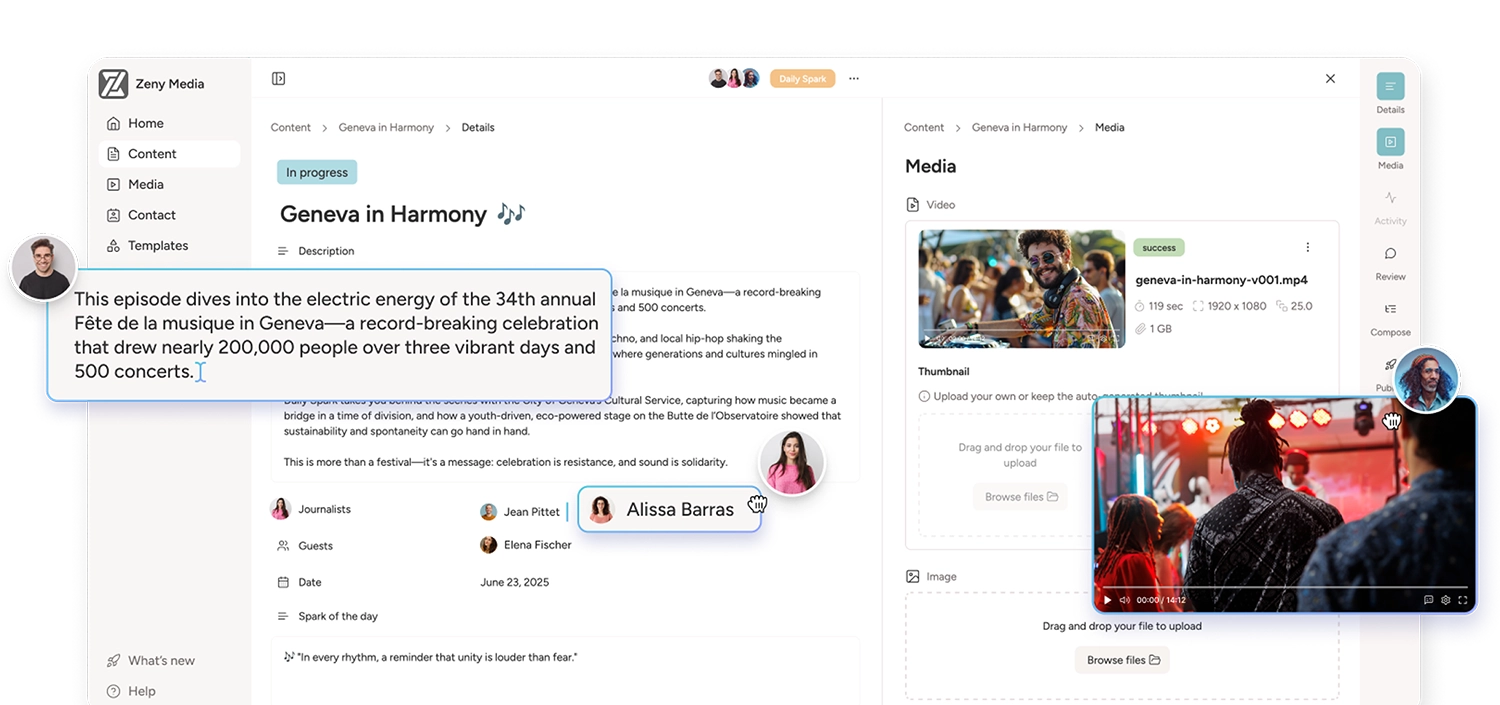Open floating video settings gear
This screenshot has height=705, width=1500.
pos(1445,600)
